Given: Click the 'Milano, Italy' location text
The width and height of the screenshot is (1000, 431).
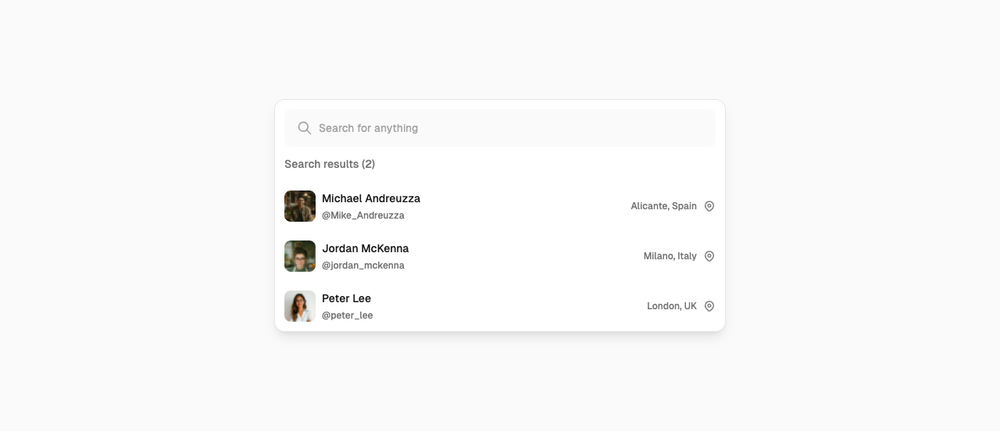Looking at the screenshot, I should (x=670, y=256).
